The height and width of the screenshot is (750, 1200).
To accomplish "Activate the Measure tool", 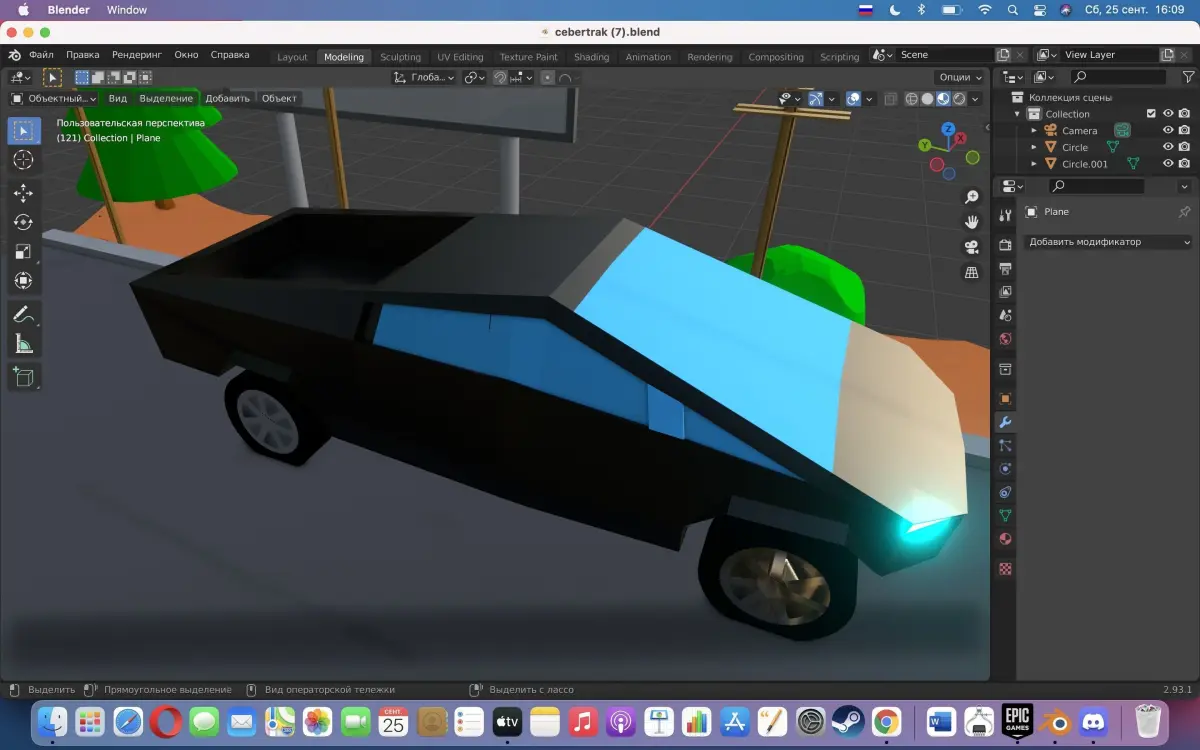I will [x=24, y=344].
